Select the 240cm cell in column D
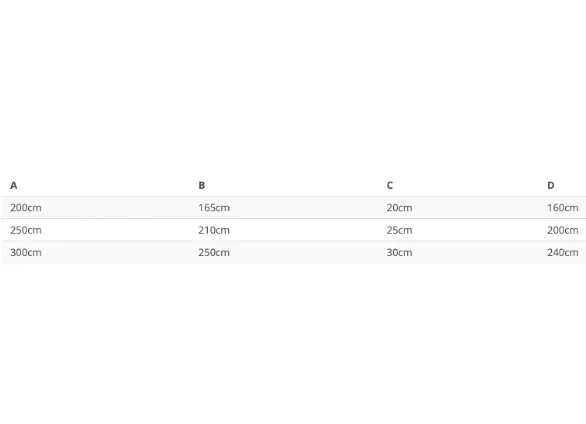The width and height of the screenshot is (586, 424). coord(563,253)
